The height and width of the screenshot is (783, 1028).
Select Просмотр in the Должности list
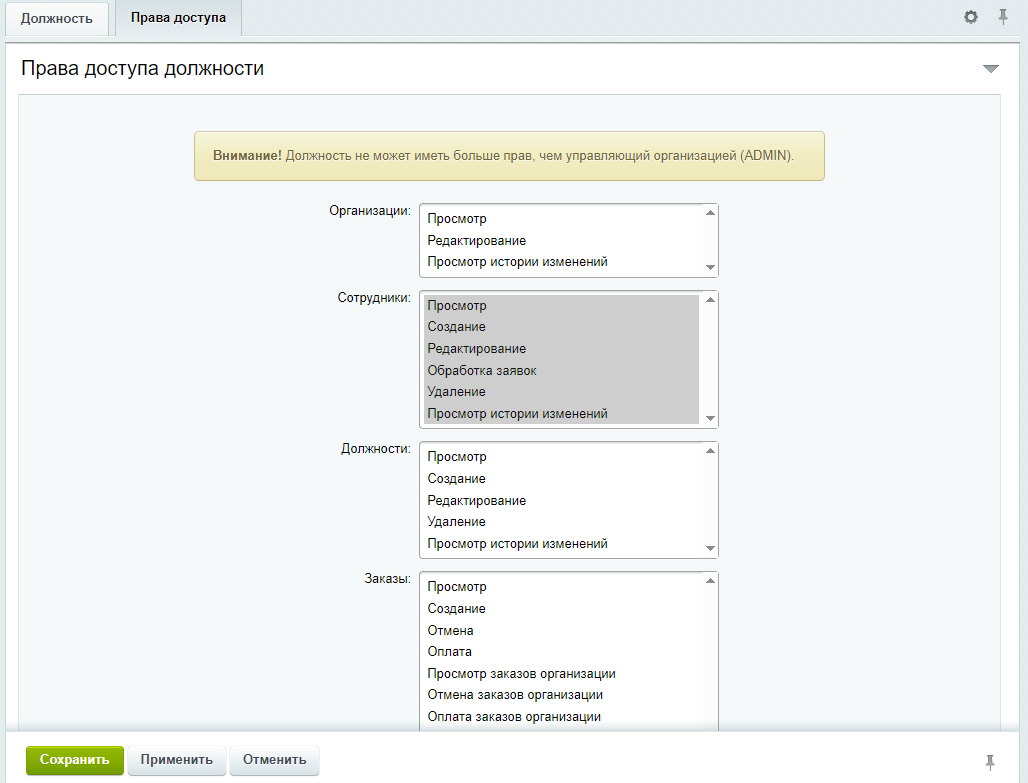[x=561, y=456]
